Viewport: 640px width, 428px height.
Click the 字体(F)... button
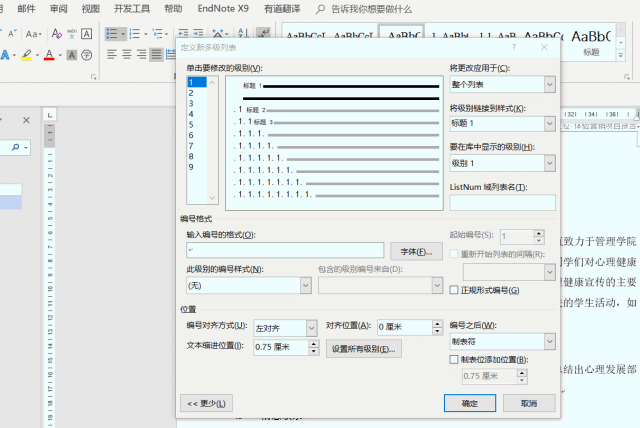[x=416, y=251]
